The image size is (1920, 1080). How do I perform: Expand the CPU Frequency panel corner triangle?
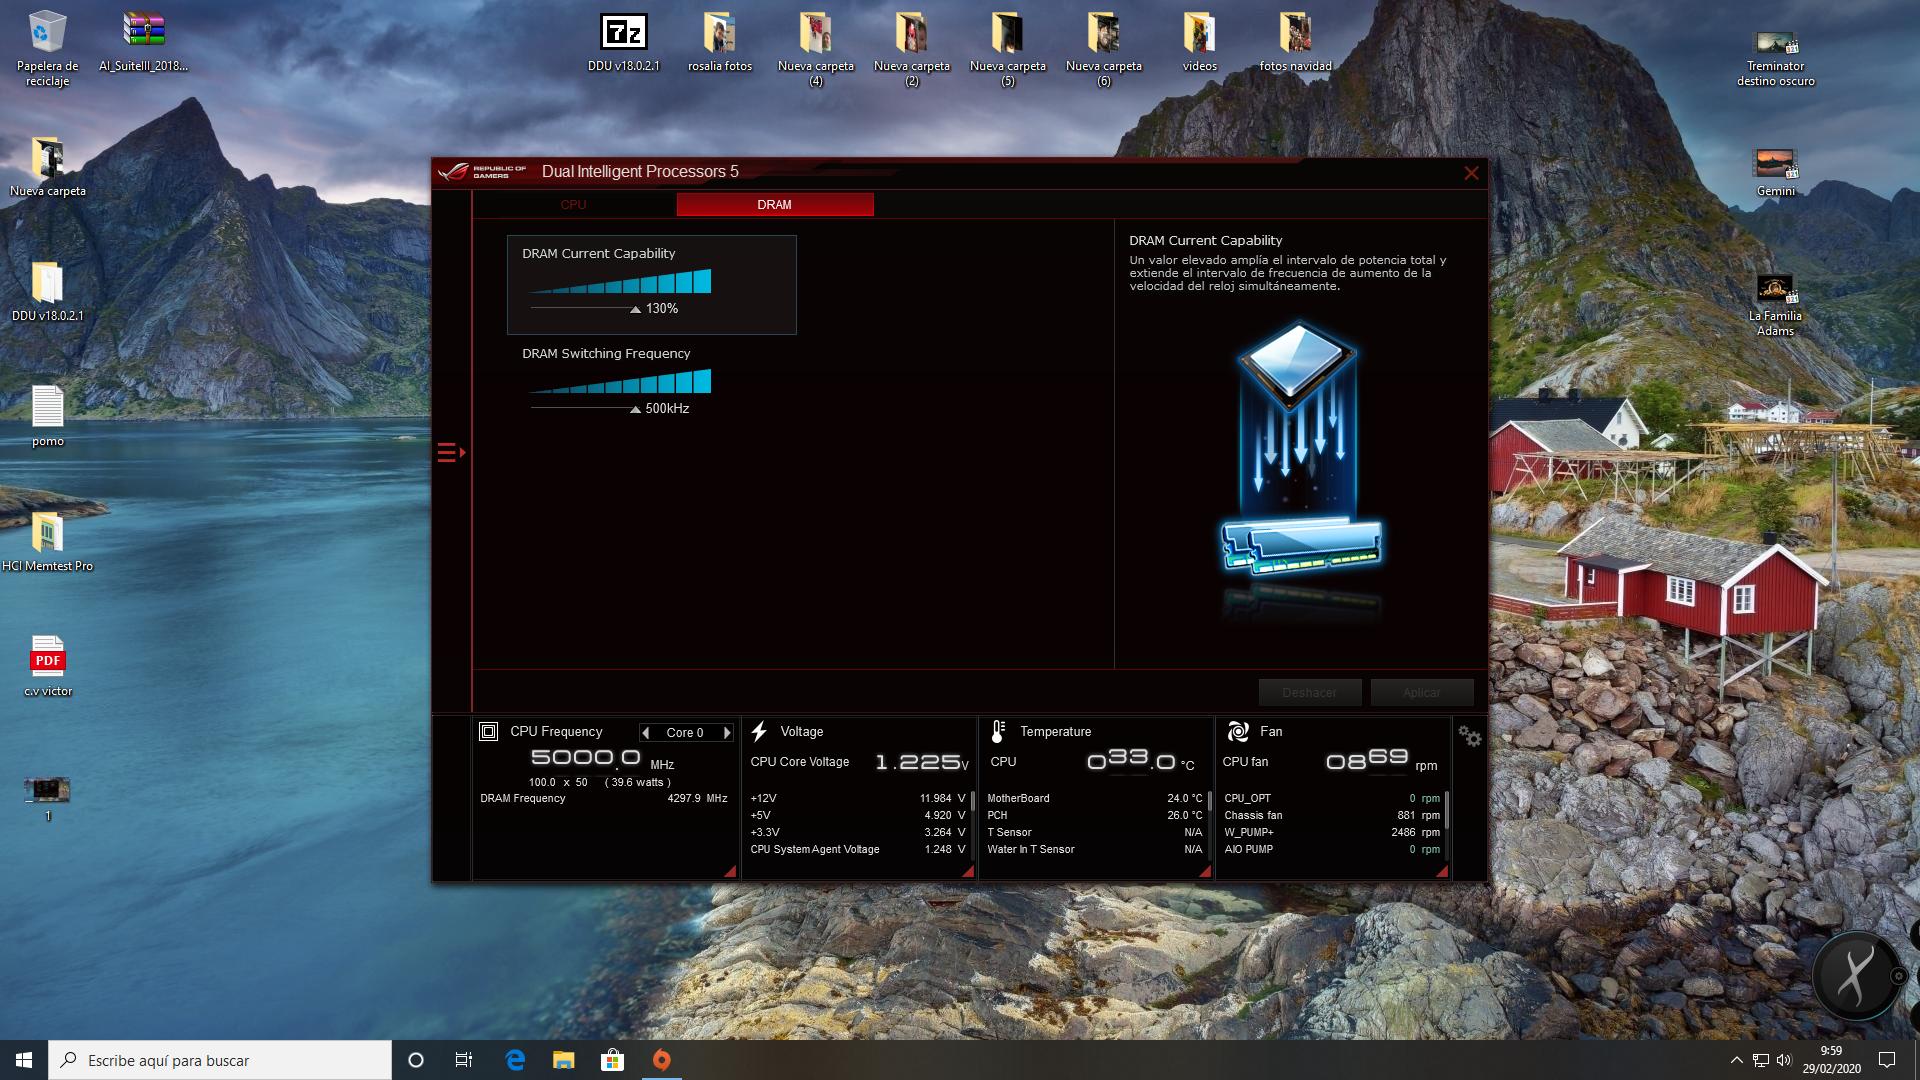[x=730, y=872]
